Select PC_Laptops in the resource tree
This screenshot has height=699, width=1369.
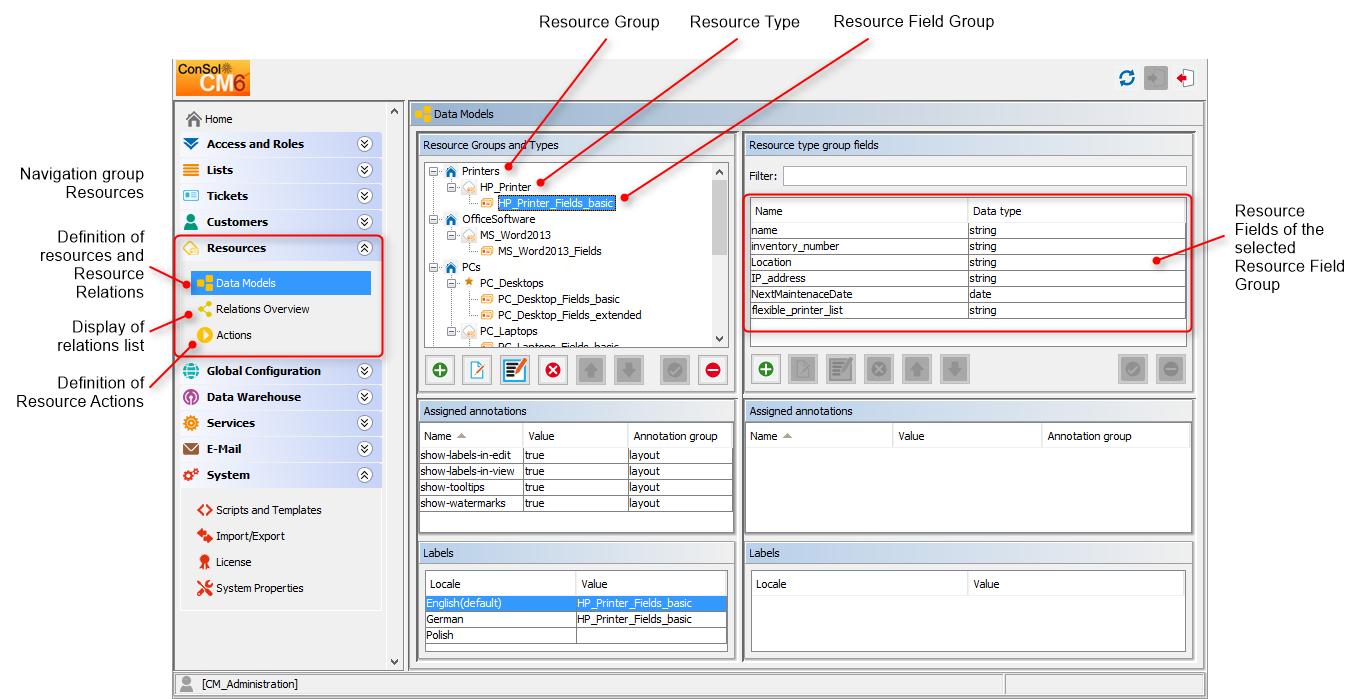(x=509, y=331)
